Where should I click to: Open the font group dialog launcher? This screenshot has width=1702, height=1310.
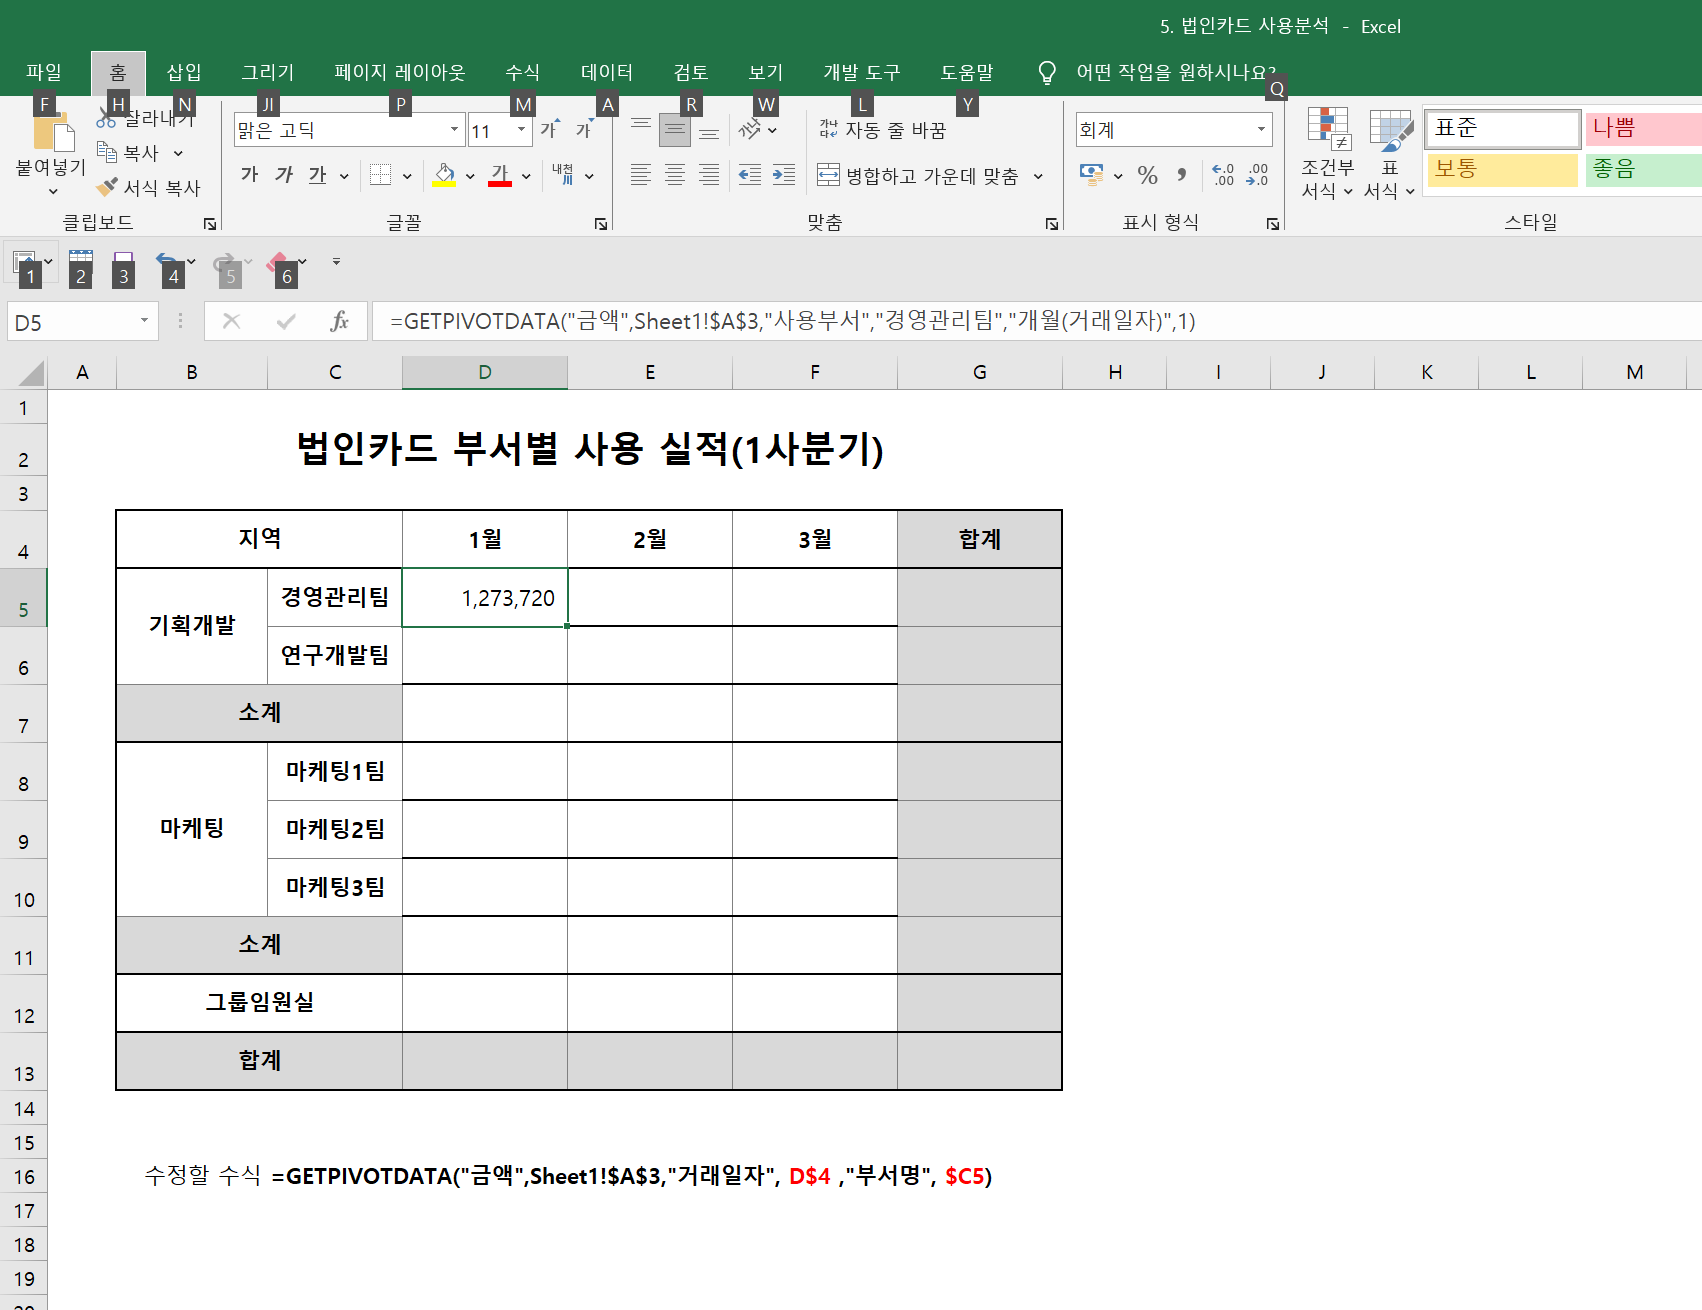[x=601, y=224]
